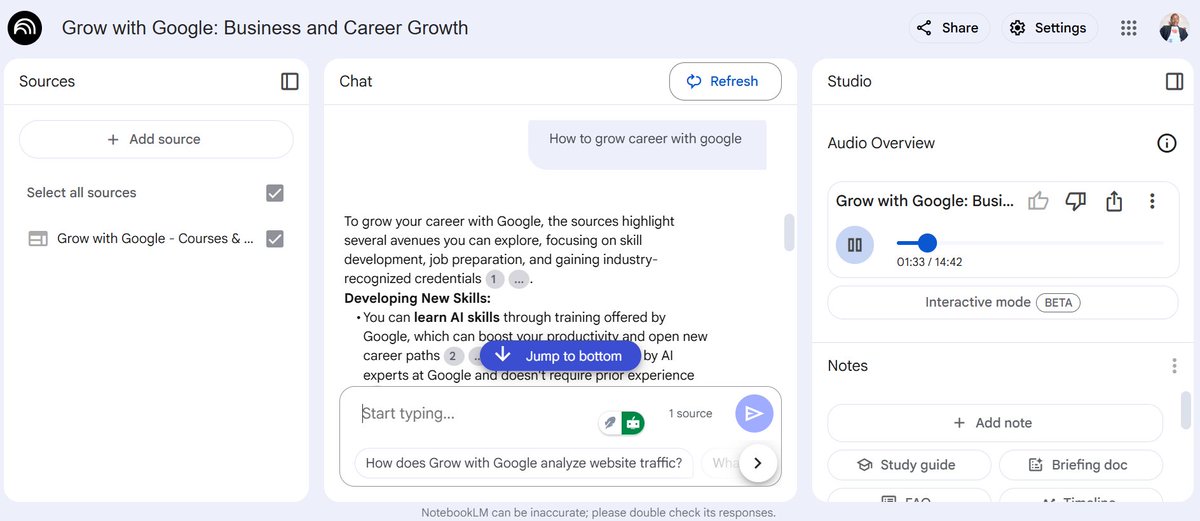The width and height of the screenshot is (1200, 521).
Task: Show Audio Overview info
Action: point(1166,143)
